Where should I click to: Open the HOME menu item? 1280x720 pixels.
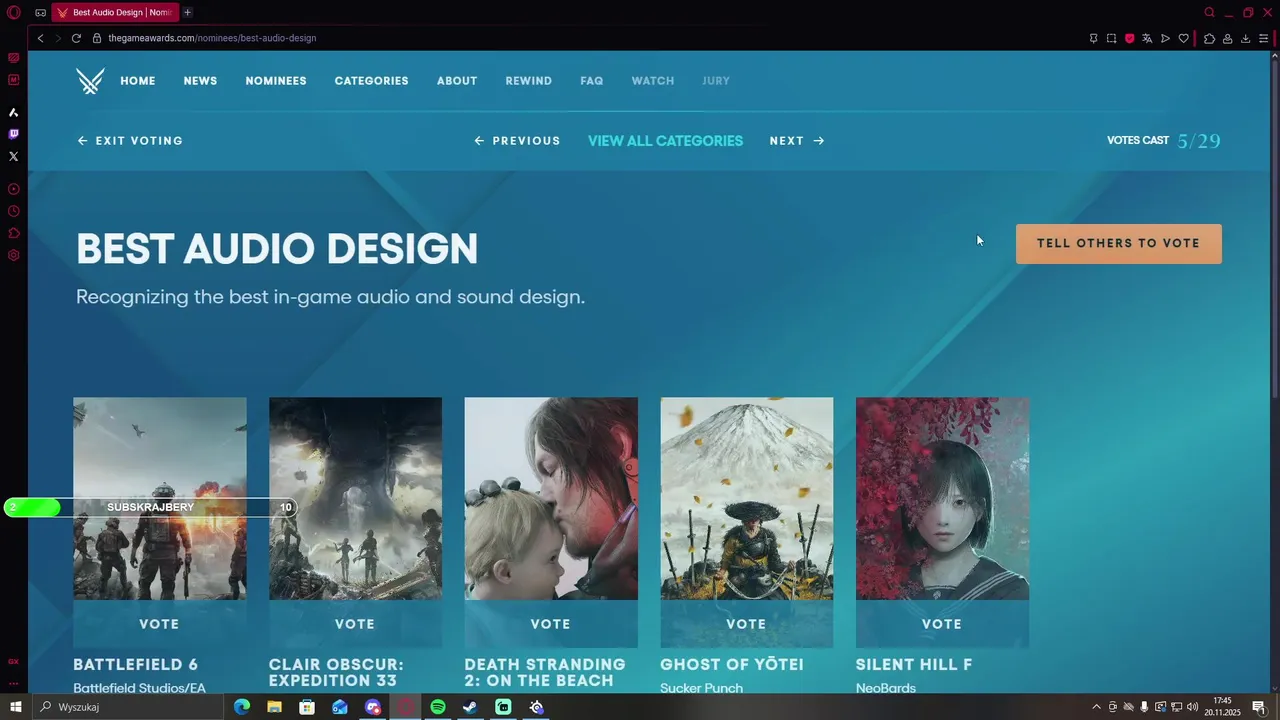point(138,81)
